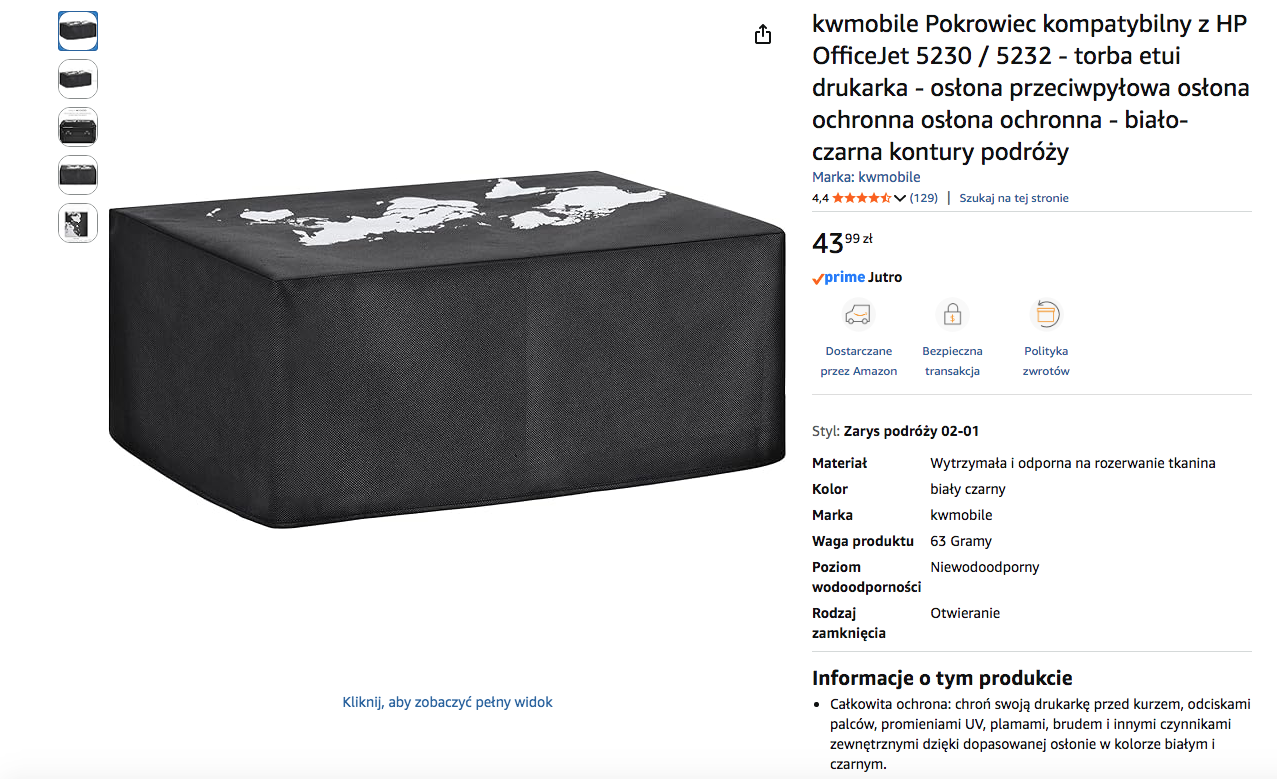Open the Bezpieczna transakcja link
This screenshot has height=779, width=1277.
pyautogui.click(x=952, y=361)
